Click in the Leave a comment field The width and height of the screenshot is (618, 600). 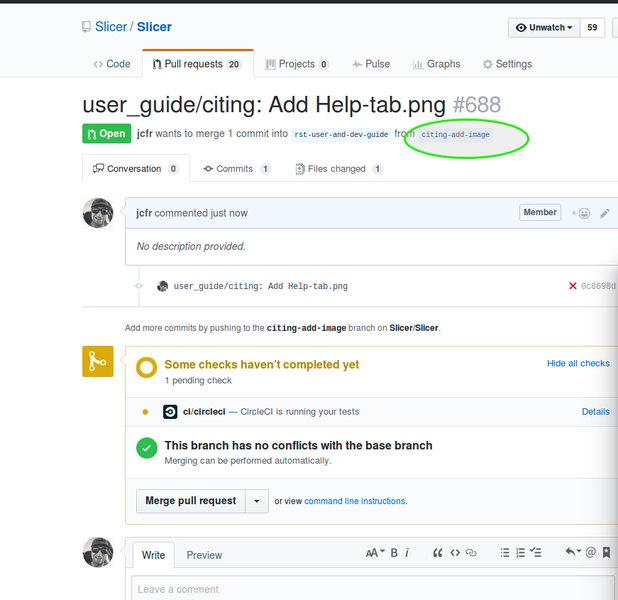(x=370, y=589)
